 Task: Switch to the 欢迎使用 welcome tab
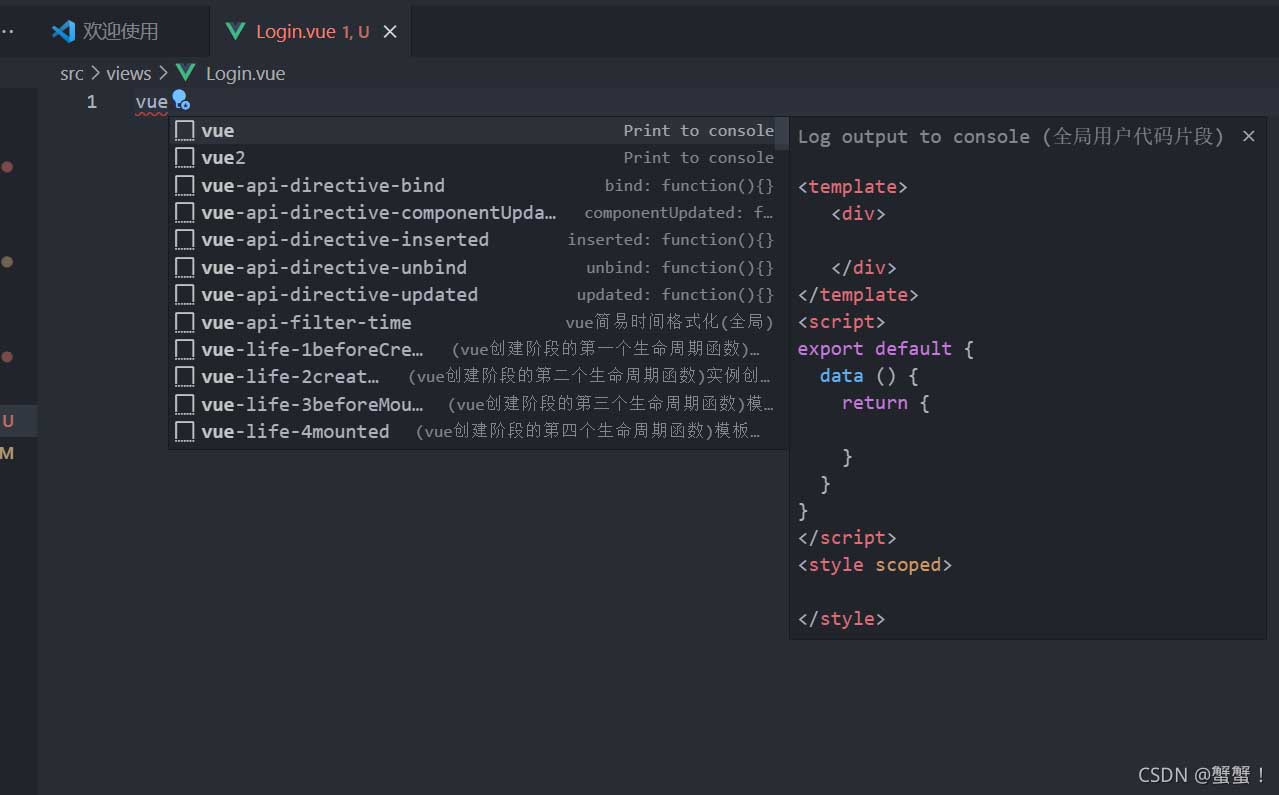point(120,32)
